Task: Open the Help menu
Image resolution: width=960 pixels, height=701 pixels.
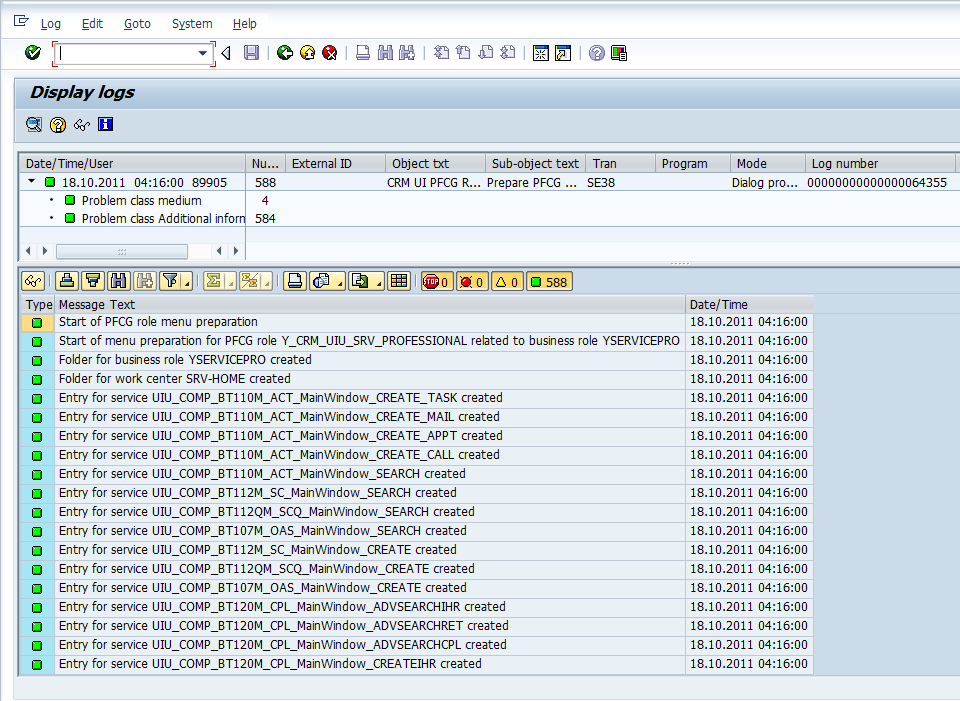Action: tap(244, 24)
